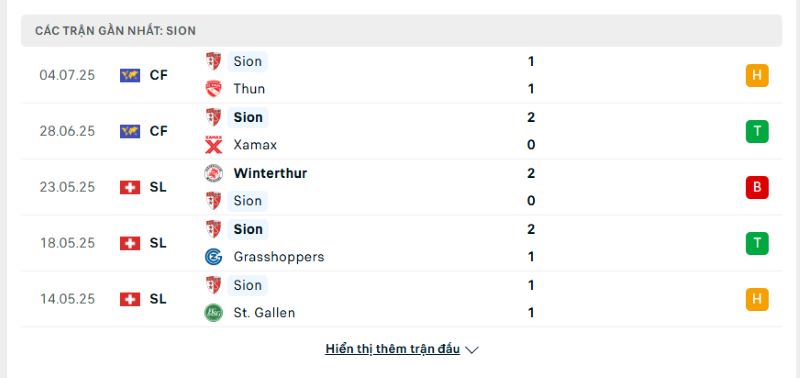Click the Sion crest in the 28.06.25 match
The image size is (800, 378).
[x=213, y=117]
